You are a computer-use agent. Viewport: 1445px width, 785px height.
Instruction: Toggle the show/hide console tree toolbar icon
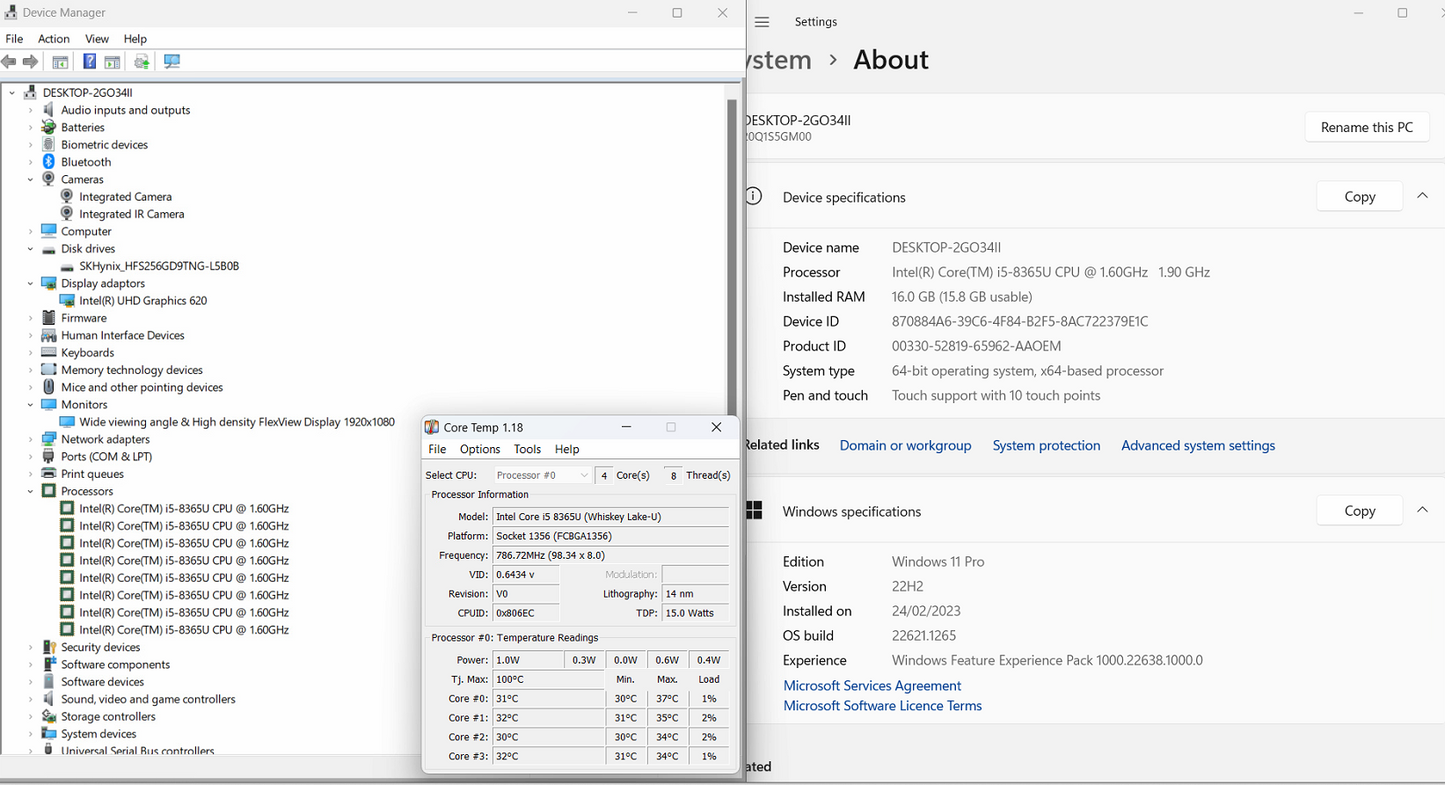[60, 62]
